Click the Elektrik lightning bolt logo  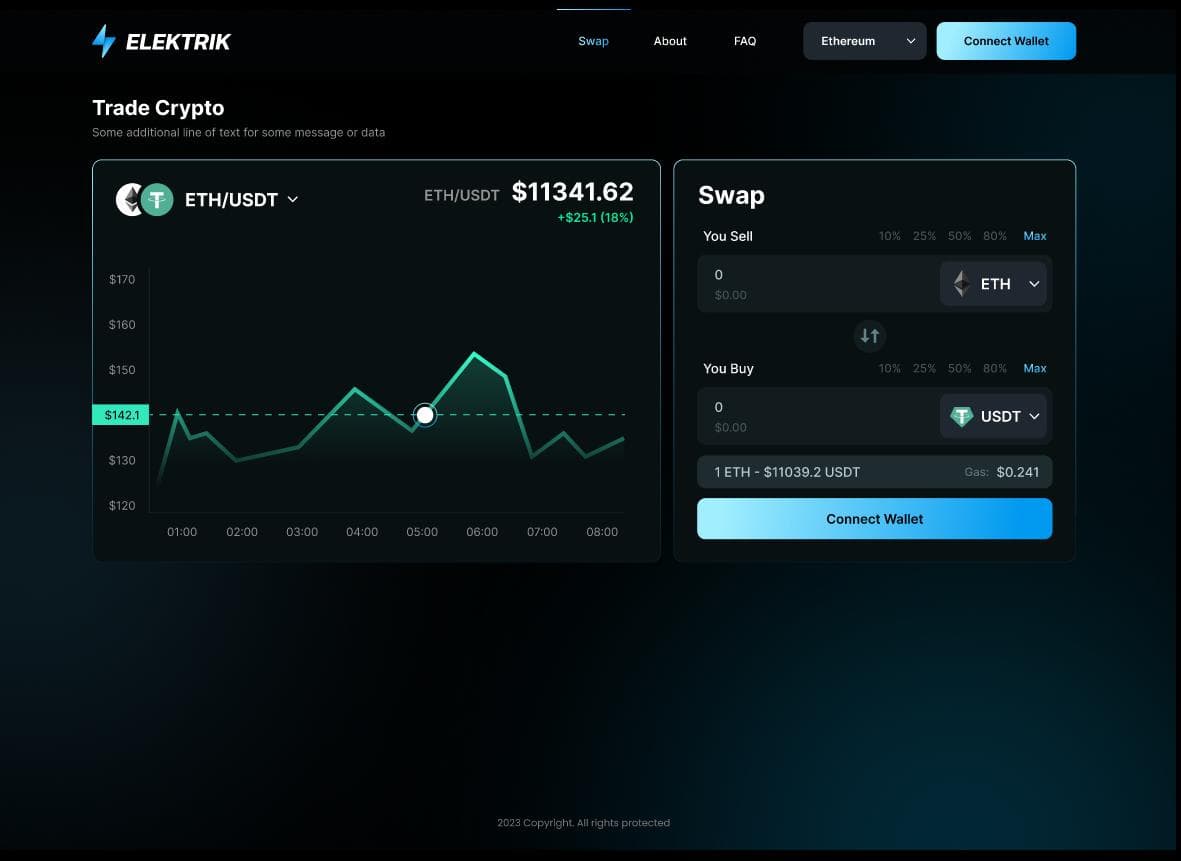coord(104,41)
